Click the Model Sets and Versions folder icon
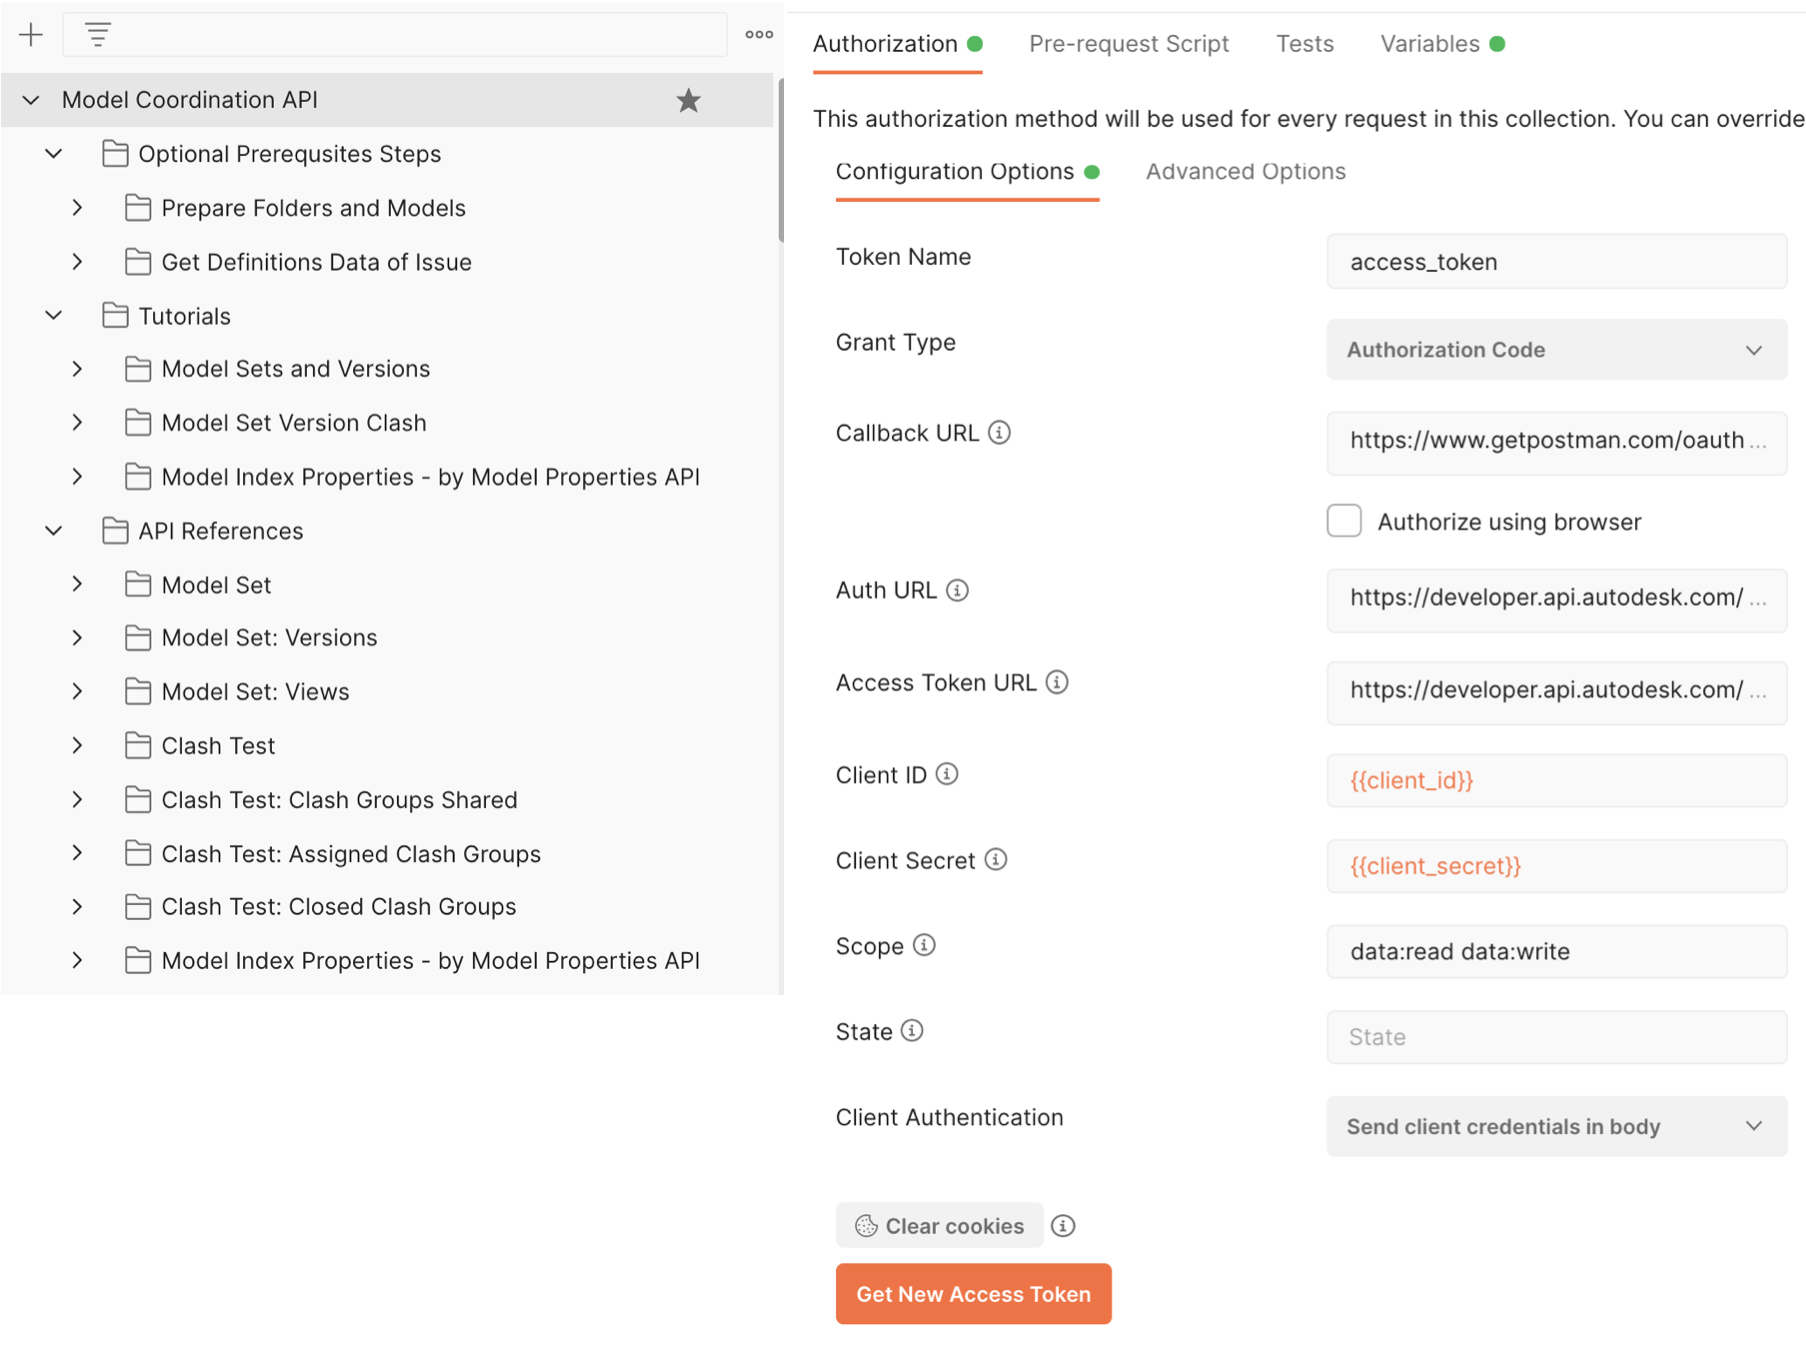The width and height of the screenshot is (1806, 1346). (x=138, y=368)
